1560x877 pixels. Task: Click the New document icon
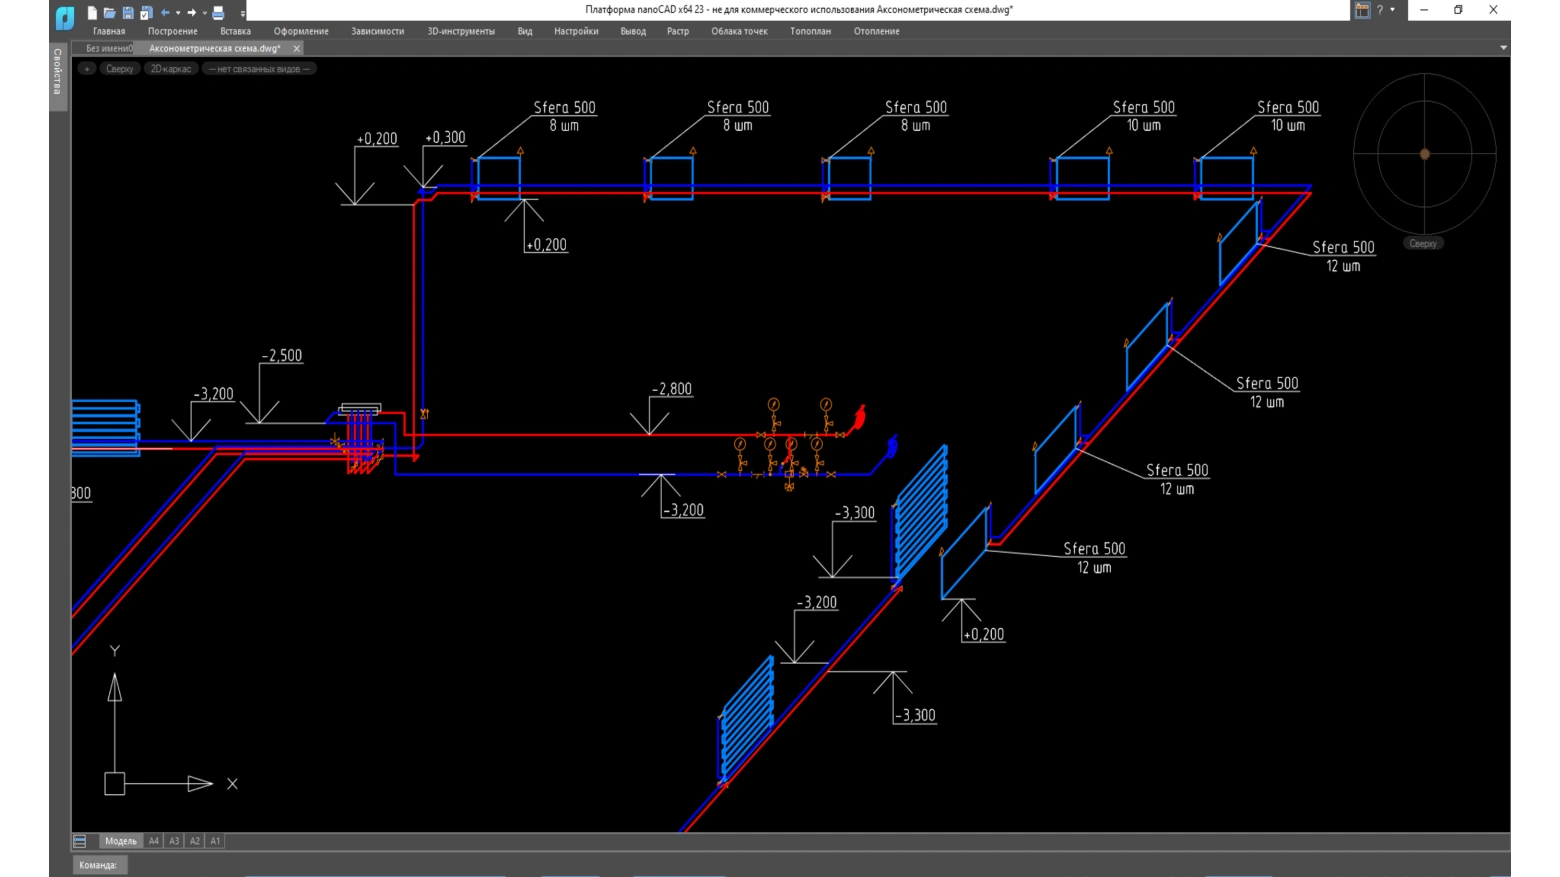[92, 13]
